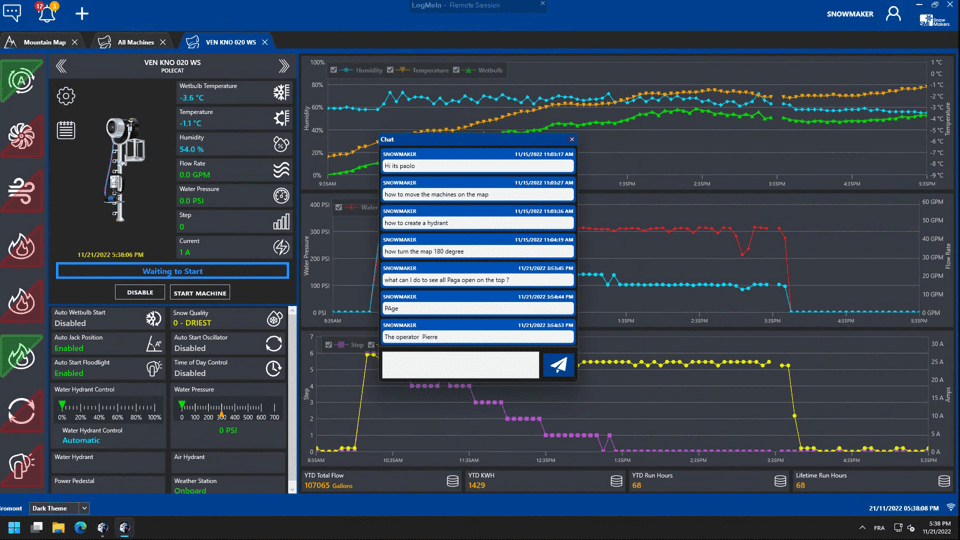The image size is (960, 540).
Task: Click the plus icon to add new
Action: pyautogui.click(x=82, y=14)
